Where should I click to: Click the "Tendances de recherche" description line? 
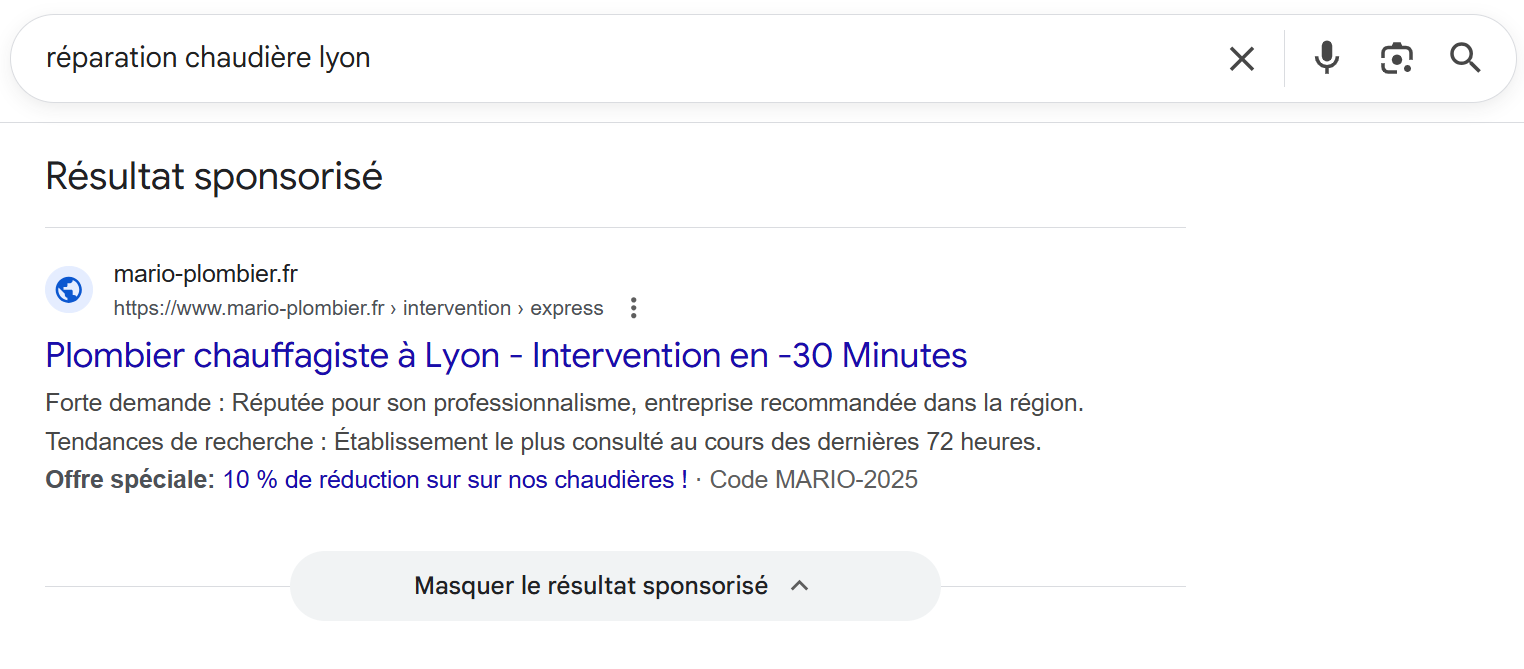[543, 442]
